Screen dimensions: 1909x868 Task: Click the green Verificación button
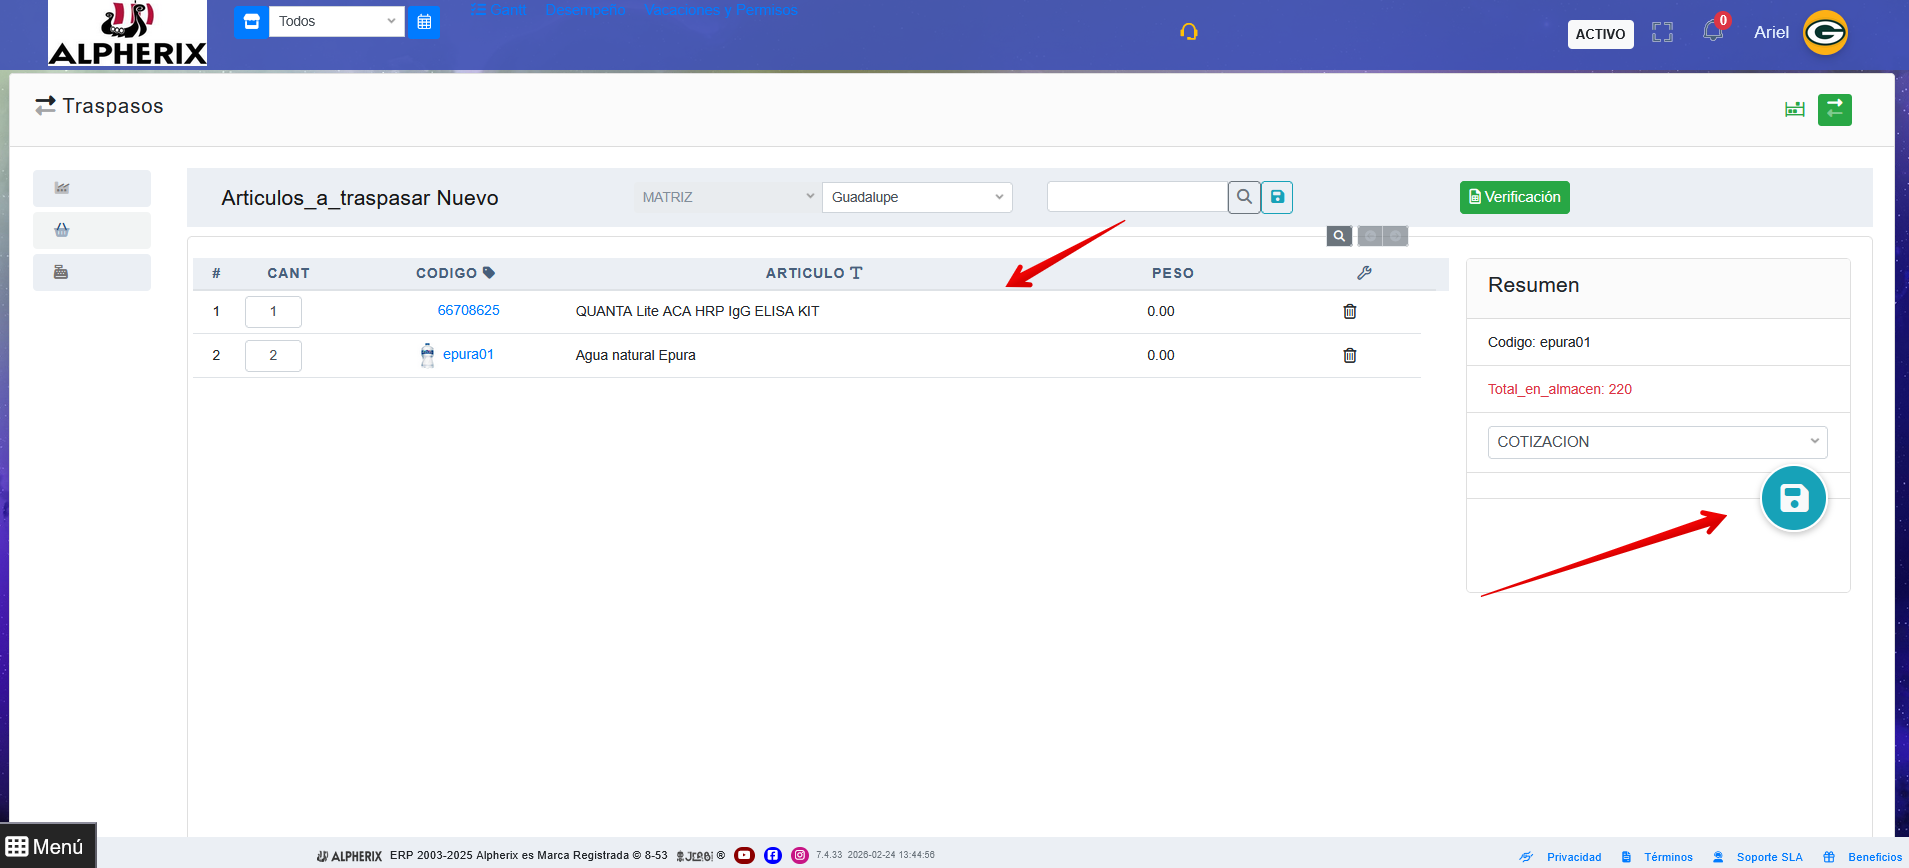coord(1514,197)
